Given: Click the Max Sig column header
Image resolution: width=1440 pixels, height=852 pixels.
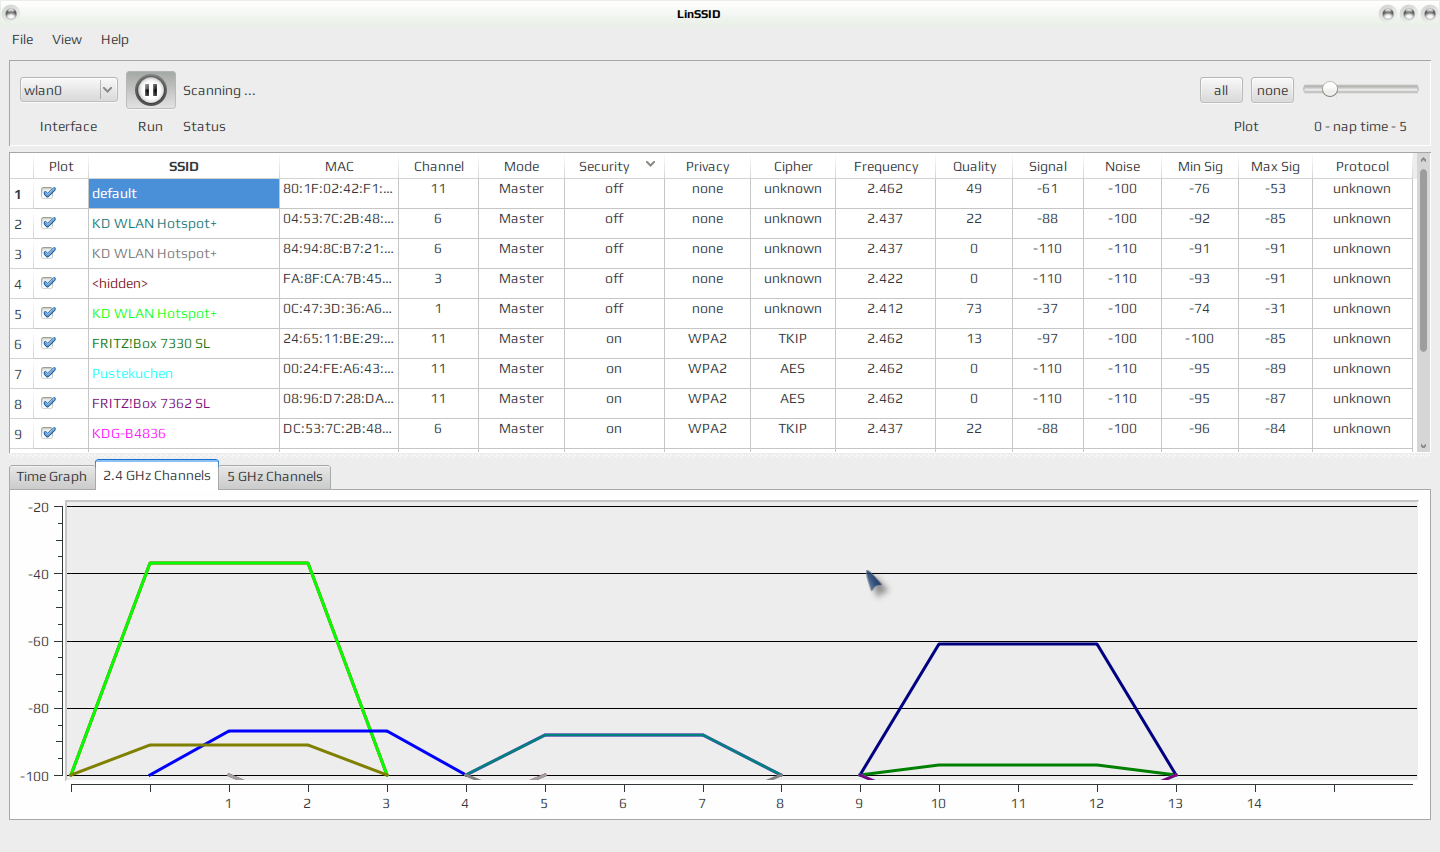Looking at the screenshot, I should point(1275,166).
